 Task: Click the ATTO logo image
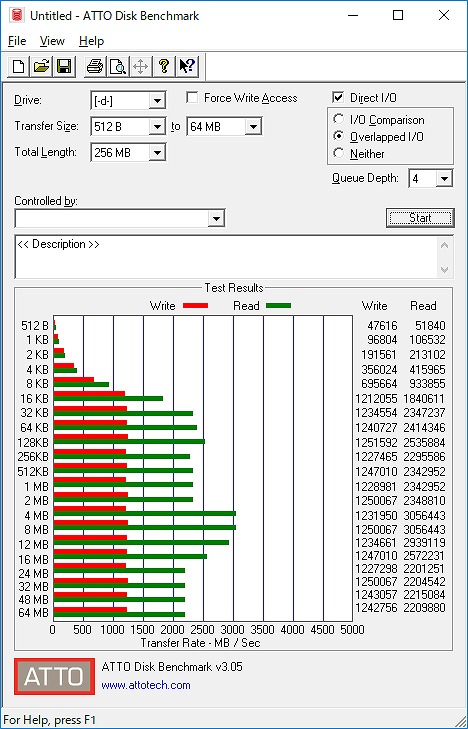click(x=54, y=676)
